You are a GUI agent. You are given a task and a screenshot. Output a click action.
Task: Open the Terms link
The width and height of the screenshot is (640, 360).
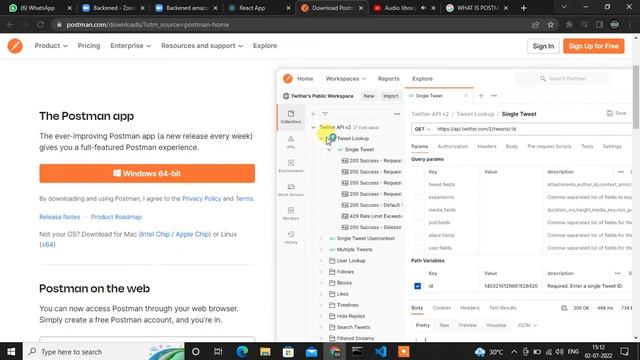coord(244,198)
